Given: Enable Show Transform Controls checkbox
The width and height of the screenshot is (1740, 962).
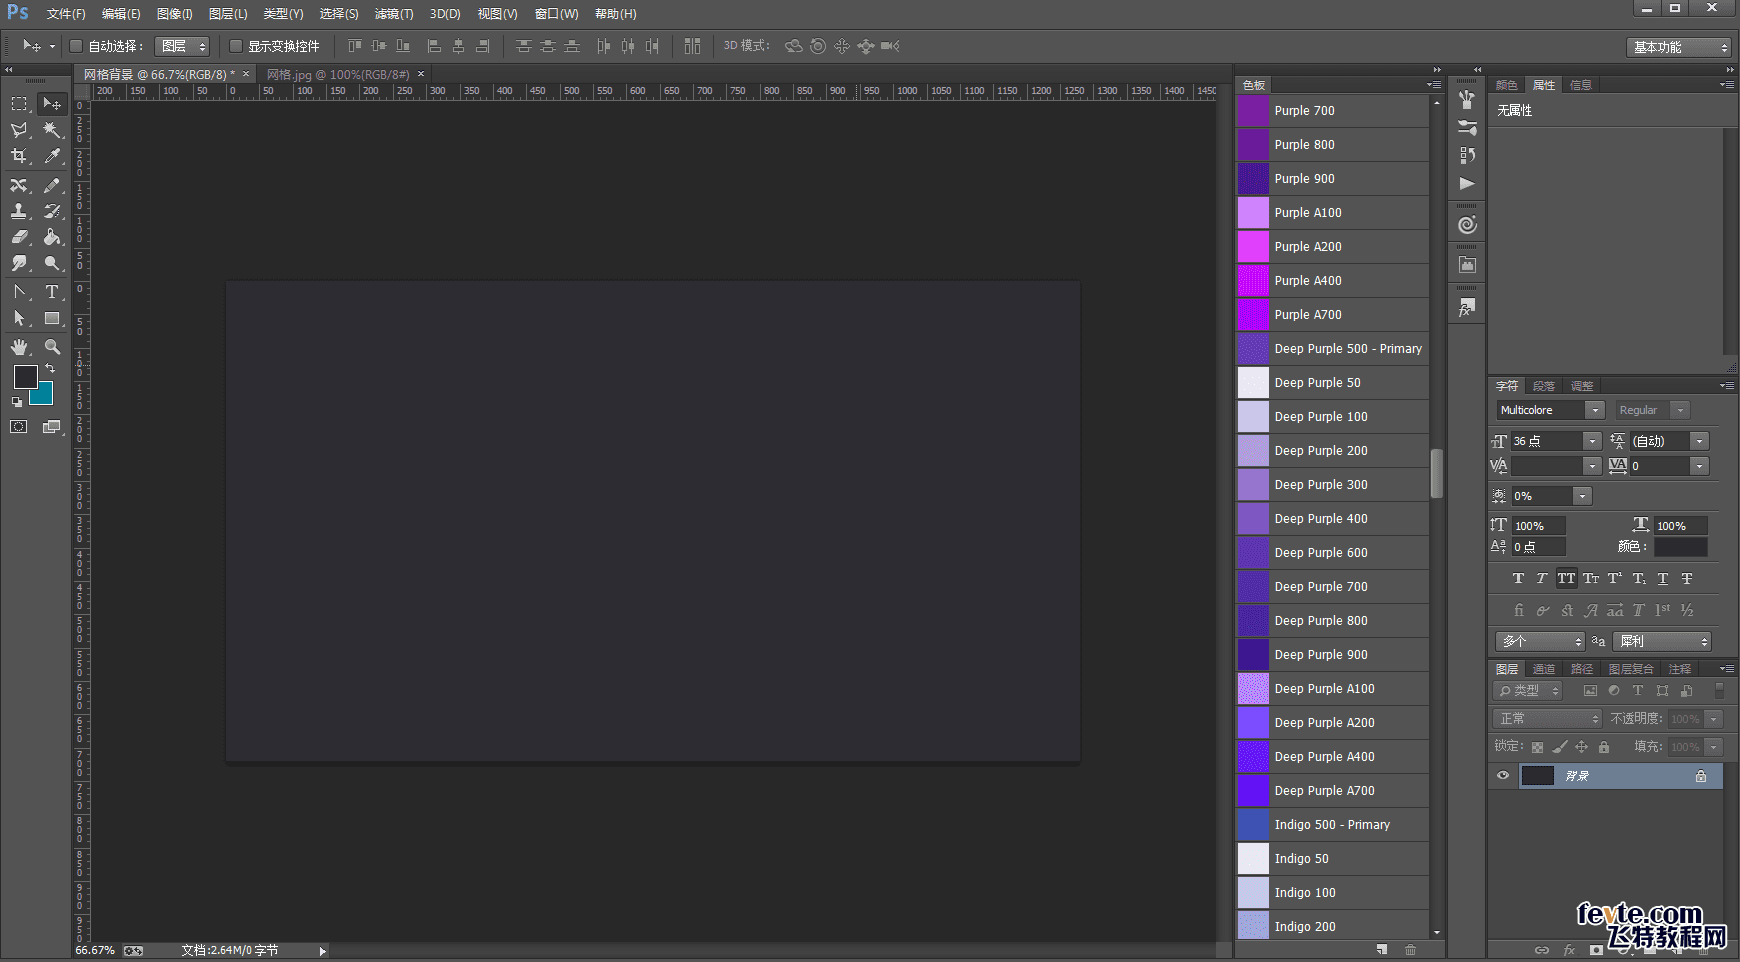Looking at the screenshot, I should coord(236,46).
